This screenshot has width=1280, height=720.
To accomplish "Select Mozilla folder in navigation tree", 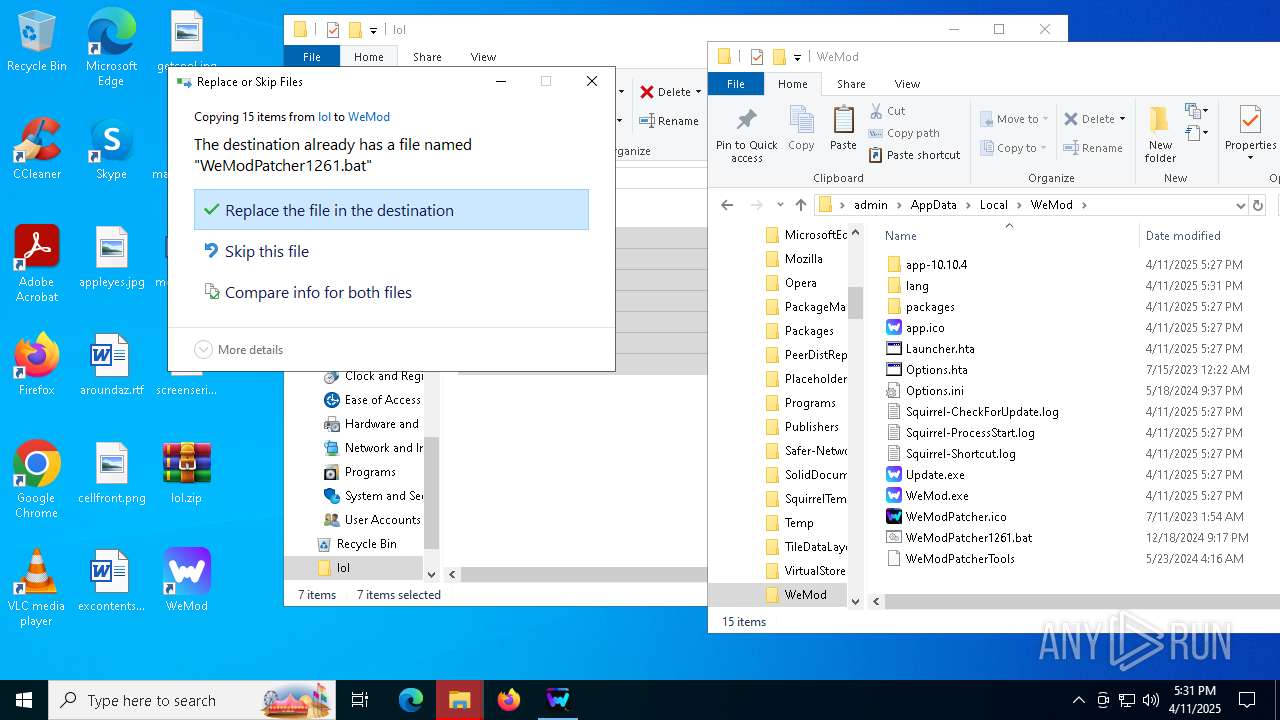I will 803,259.
